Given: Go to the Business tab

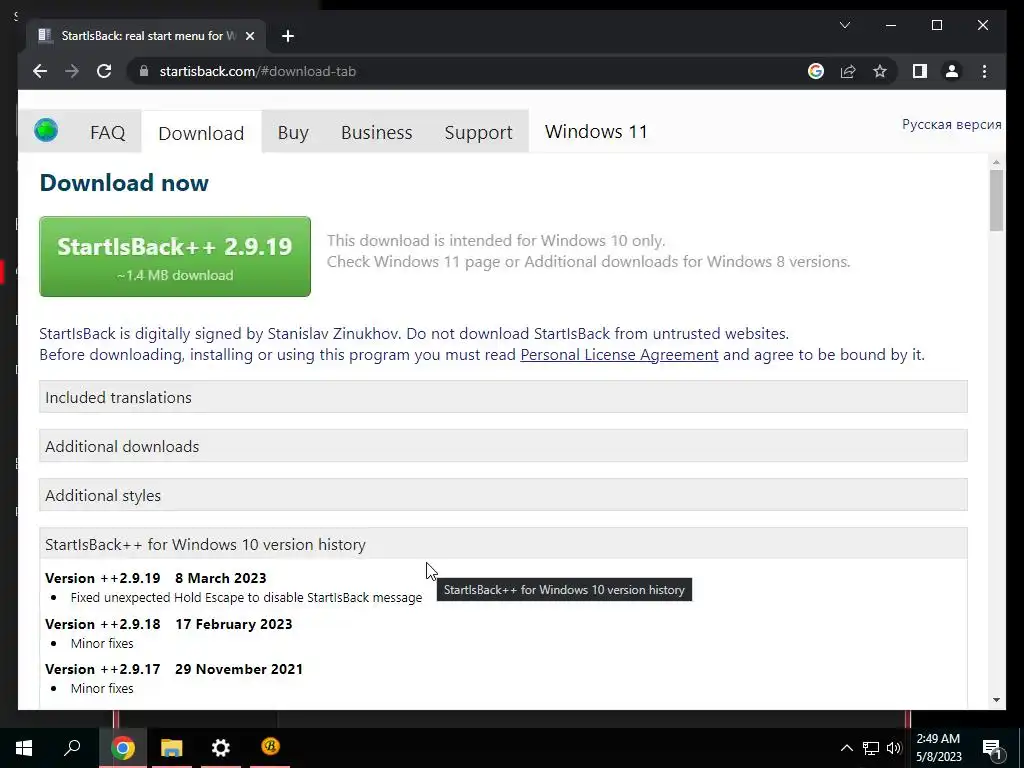Looking at the screenshot, I should click(x=377, y=133).
